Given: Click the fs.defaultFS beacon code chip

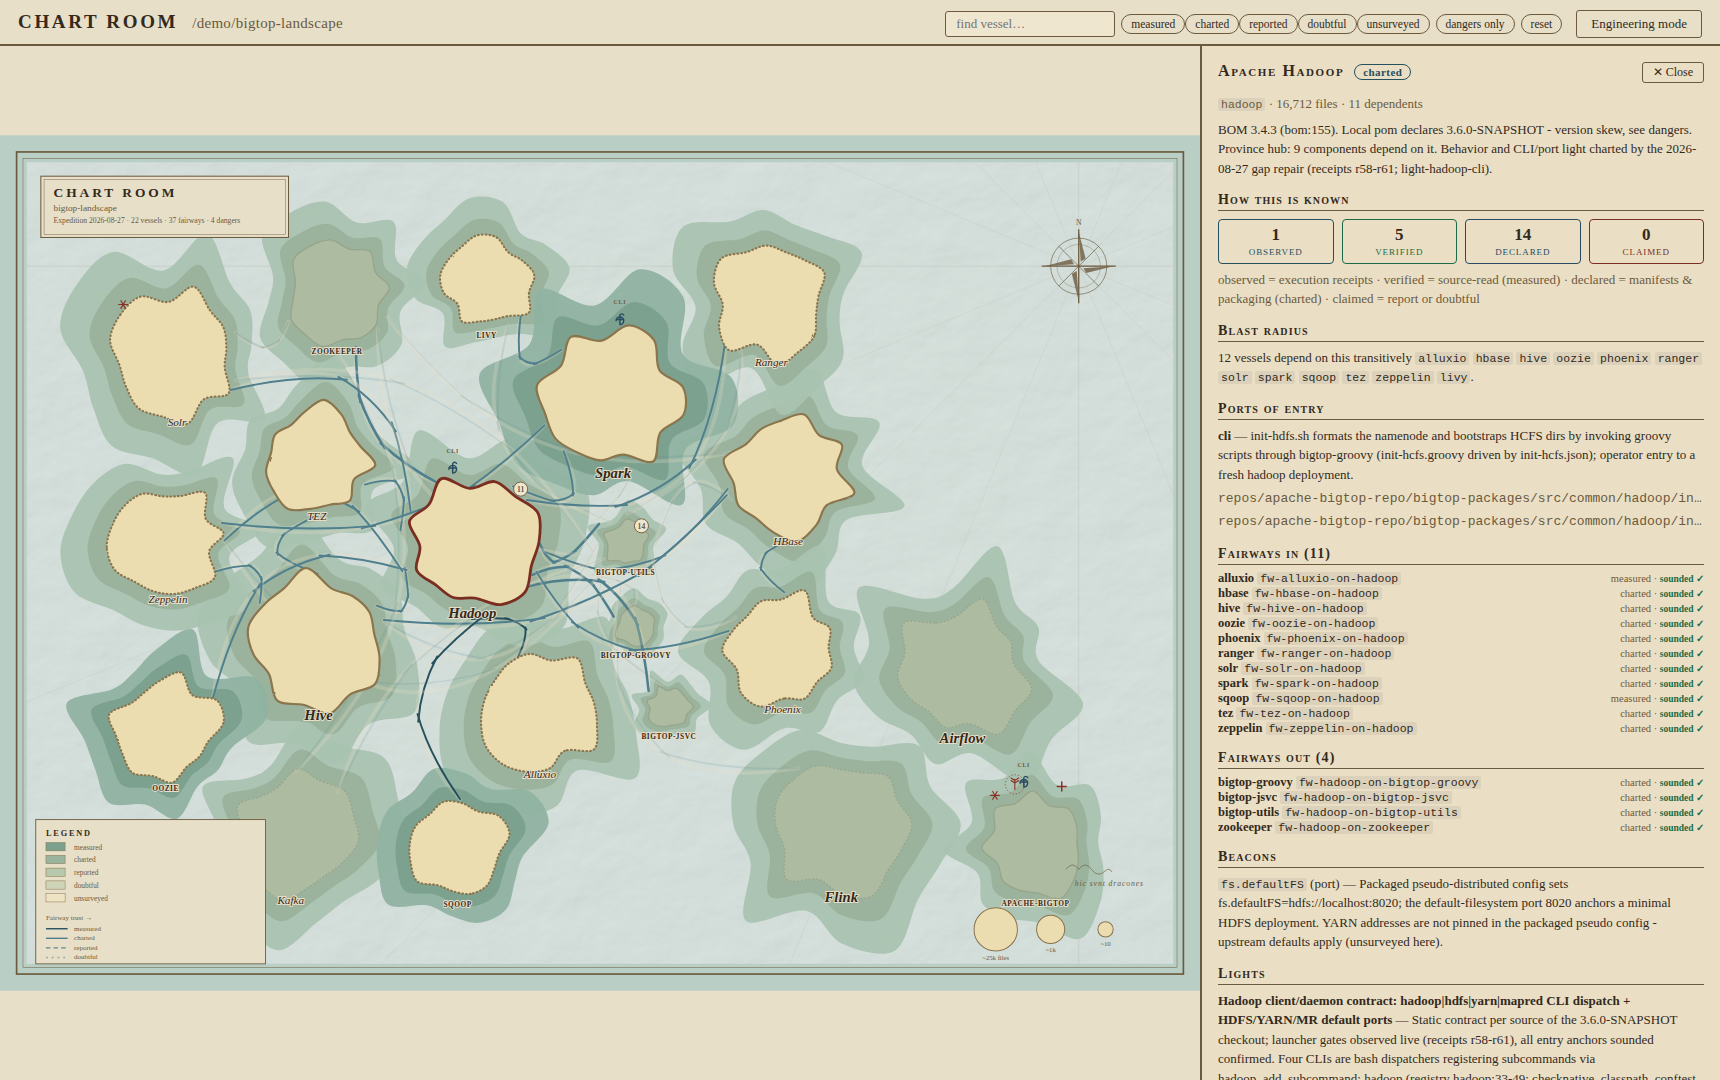Looking at the screenshot, I should coord(1262,884).
